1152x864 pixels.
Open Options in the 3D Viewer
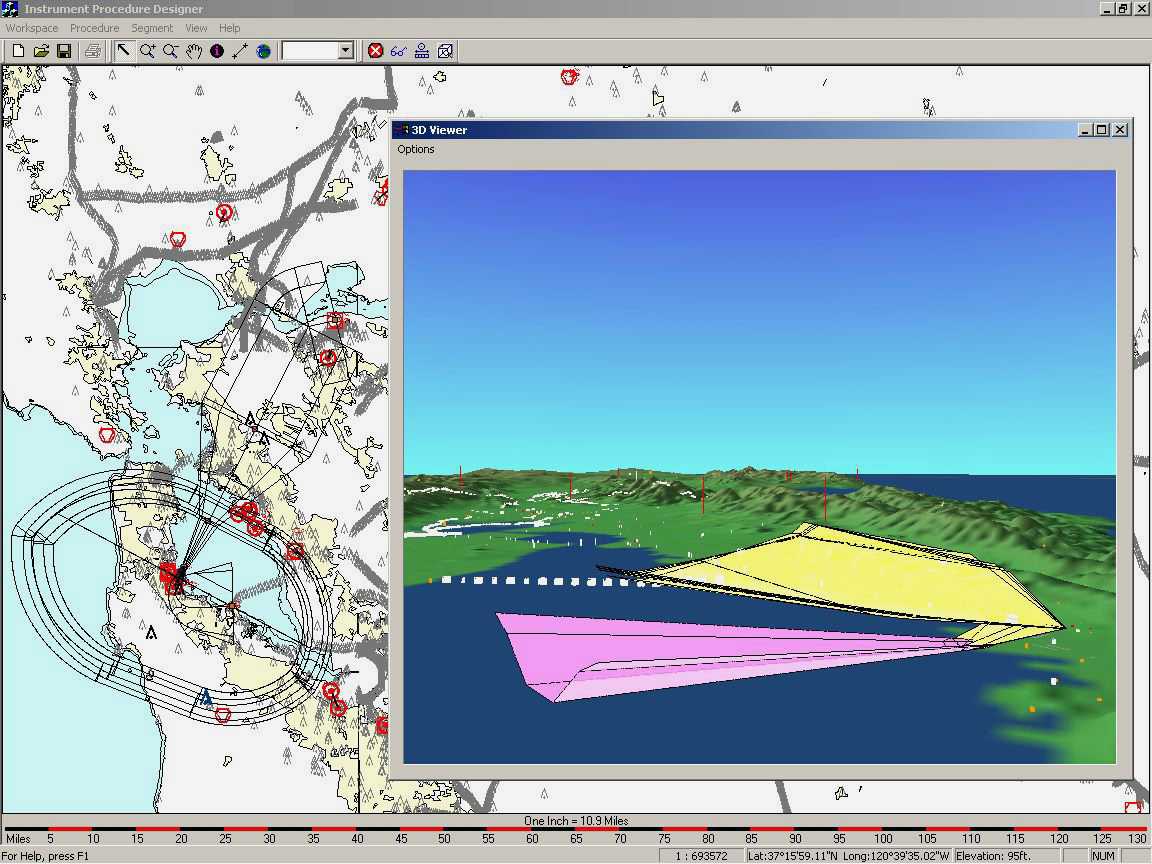pos(416,149)
